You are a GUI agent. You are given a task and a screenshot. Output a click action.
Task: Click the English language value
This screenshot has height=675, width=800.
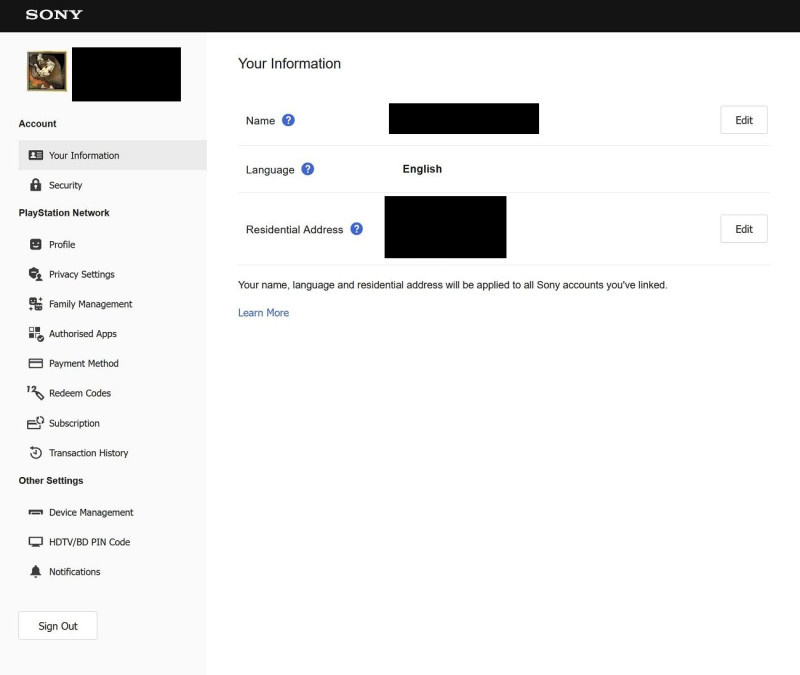[422, 169]
